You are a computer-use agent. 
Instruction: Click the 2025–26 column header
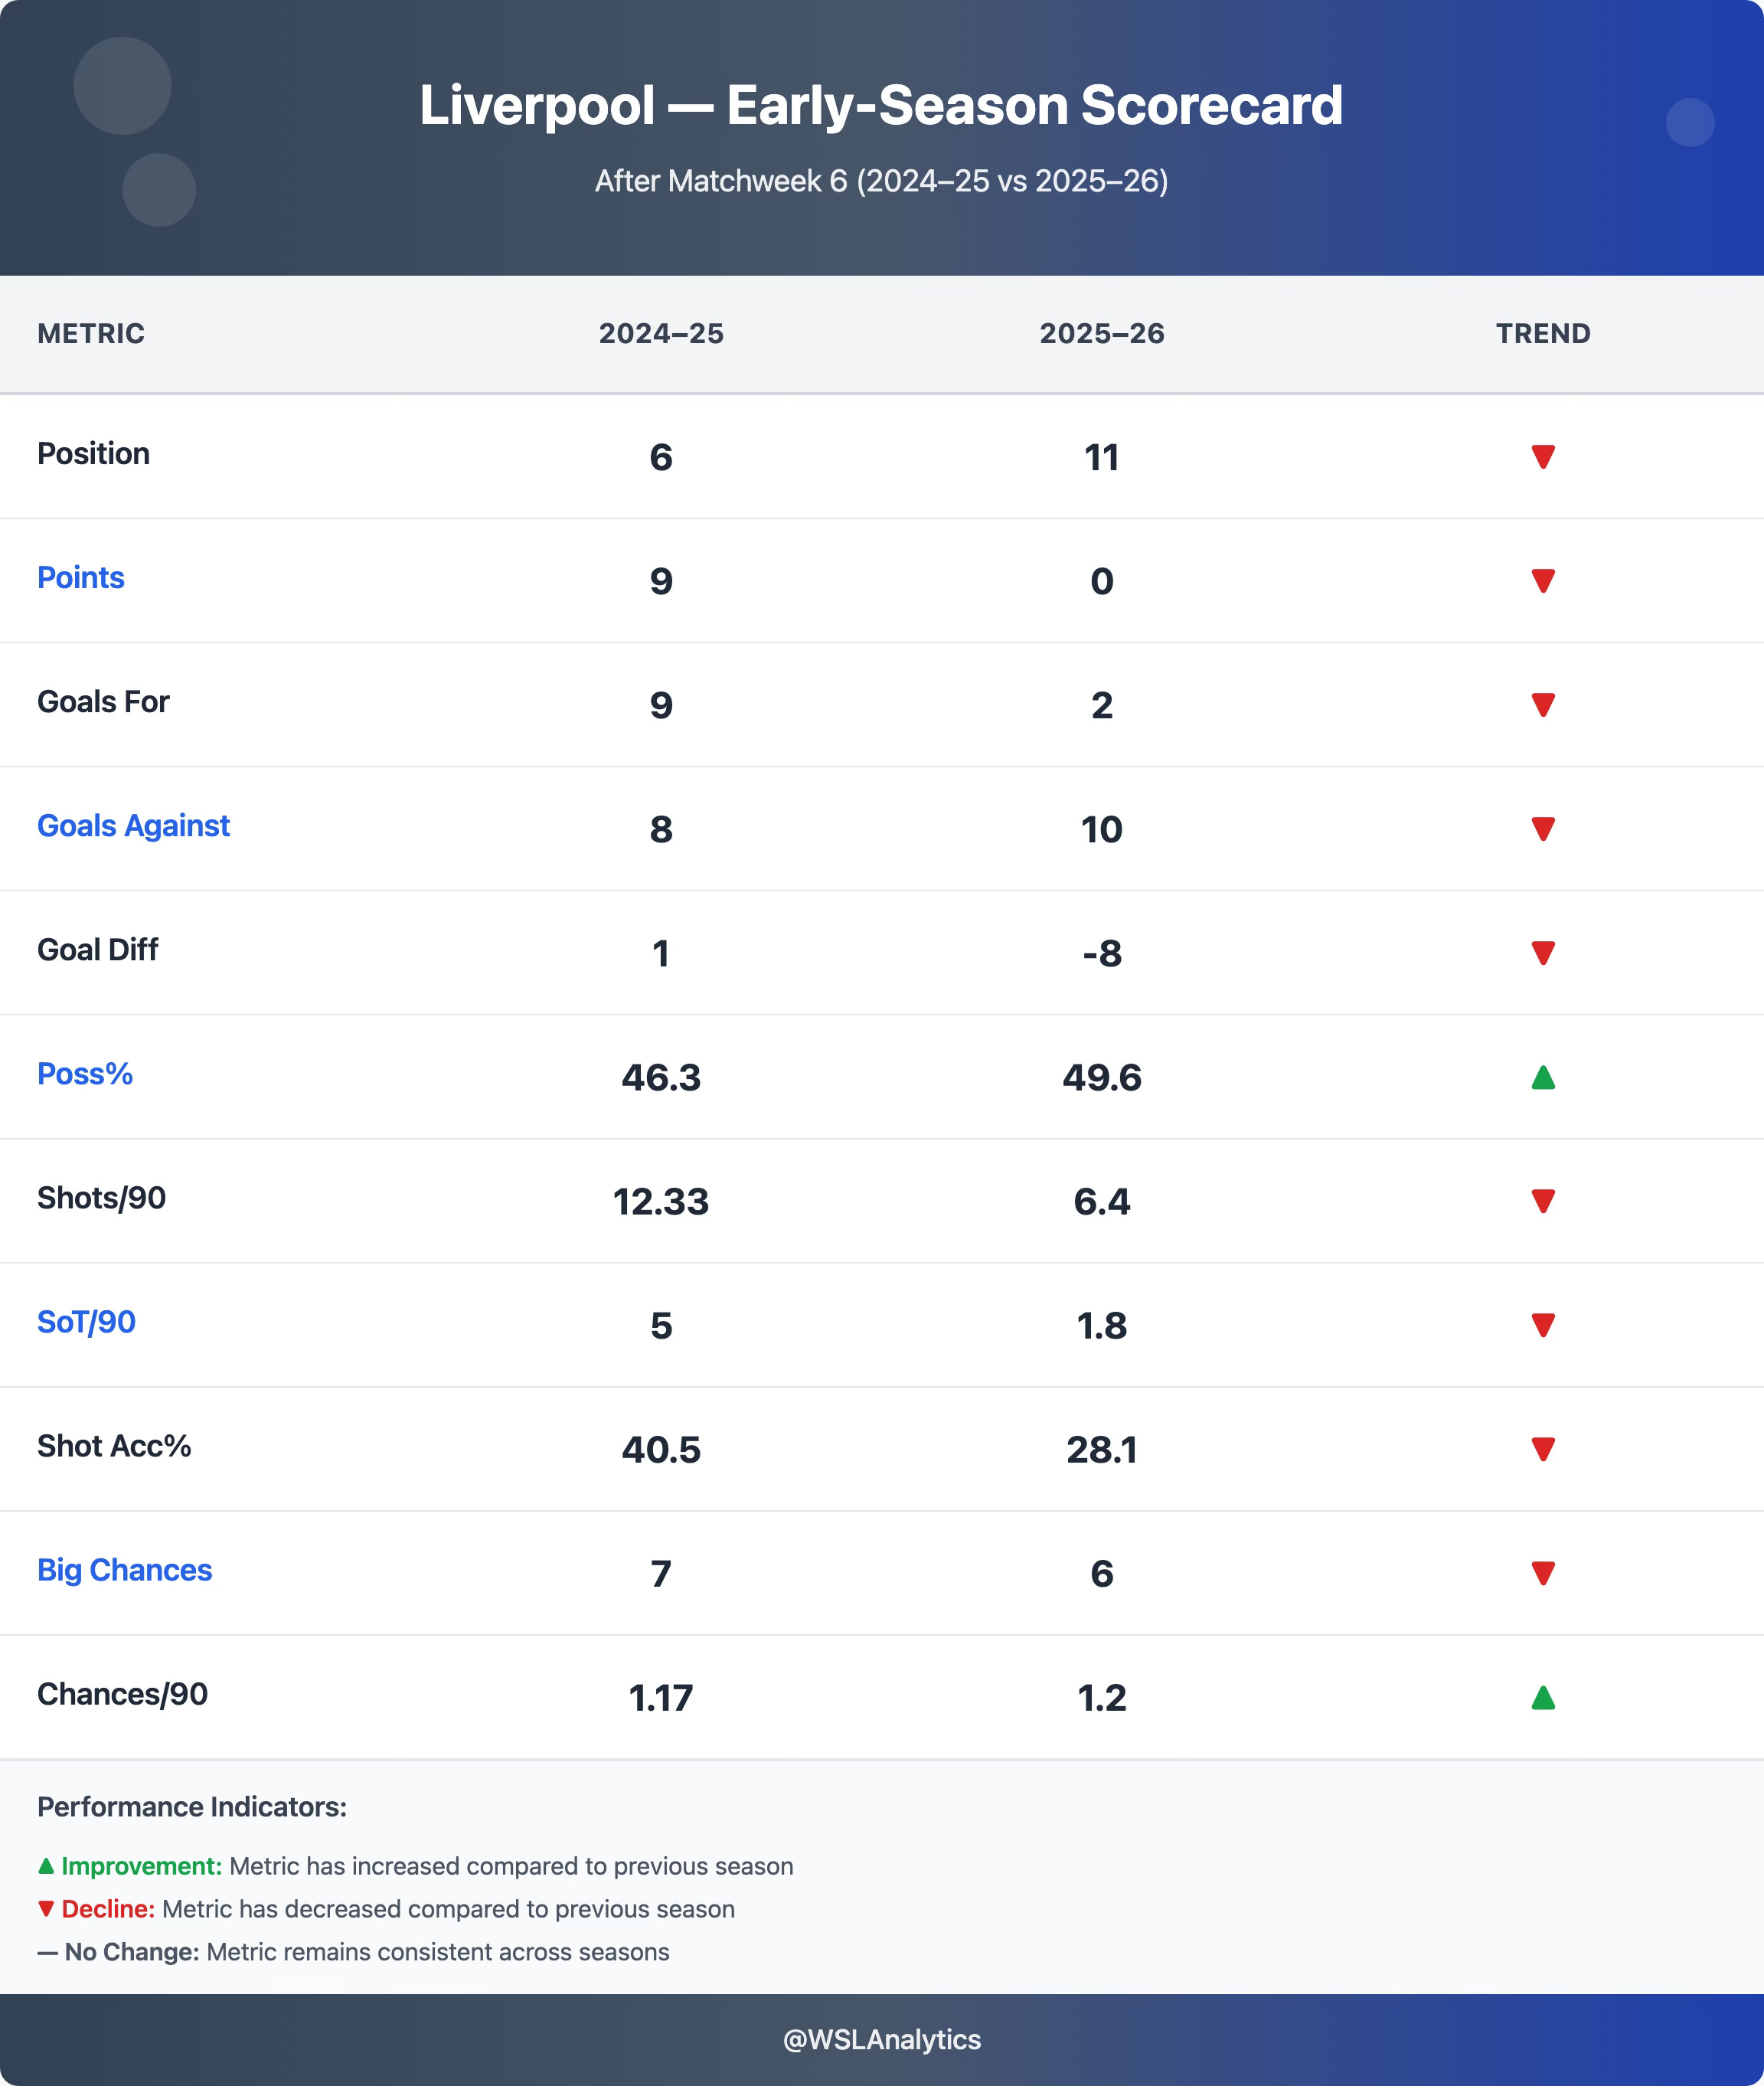[1101, 334]
